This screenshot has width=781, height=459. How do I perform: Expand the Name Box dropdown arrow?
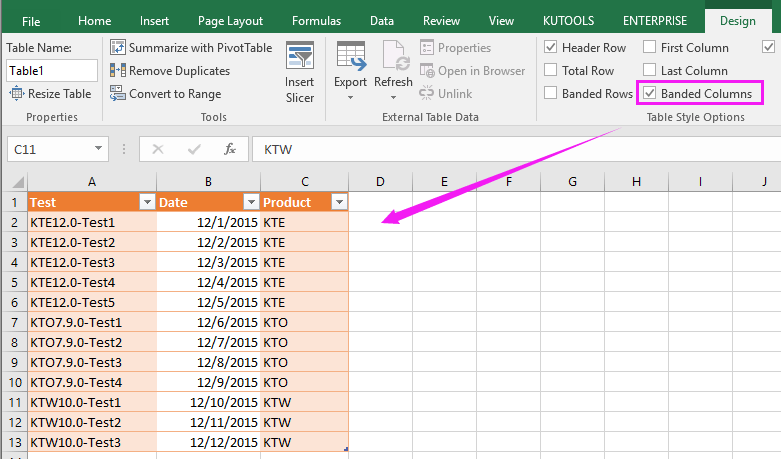[x=99, y=149]
